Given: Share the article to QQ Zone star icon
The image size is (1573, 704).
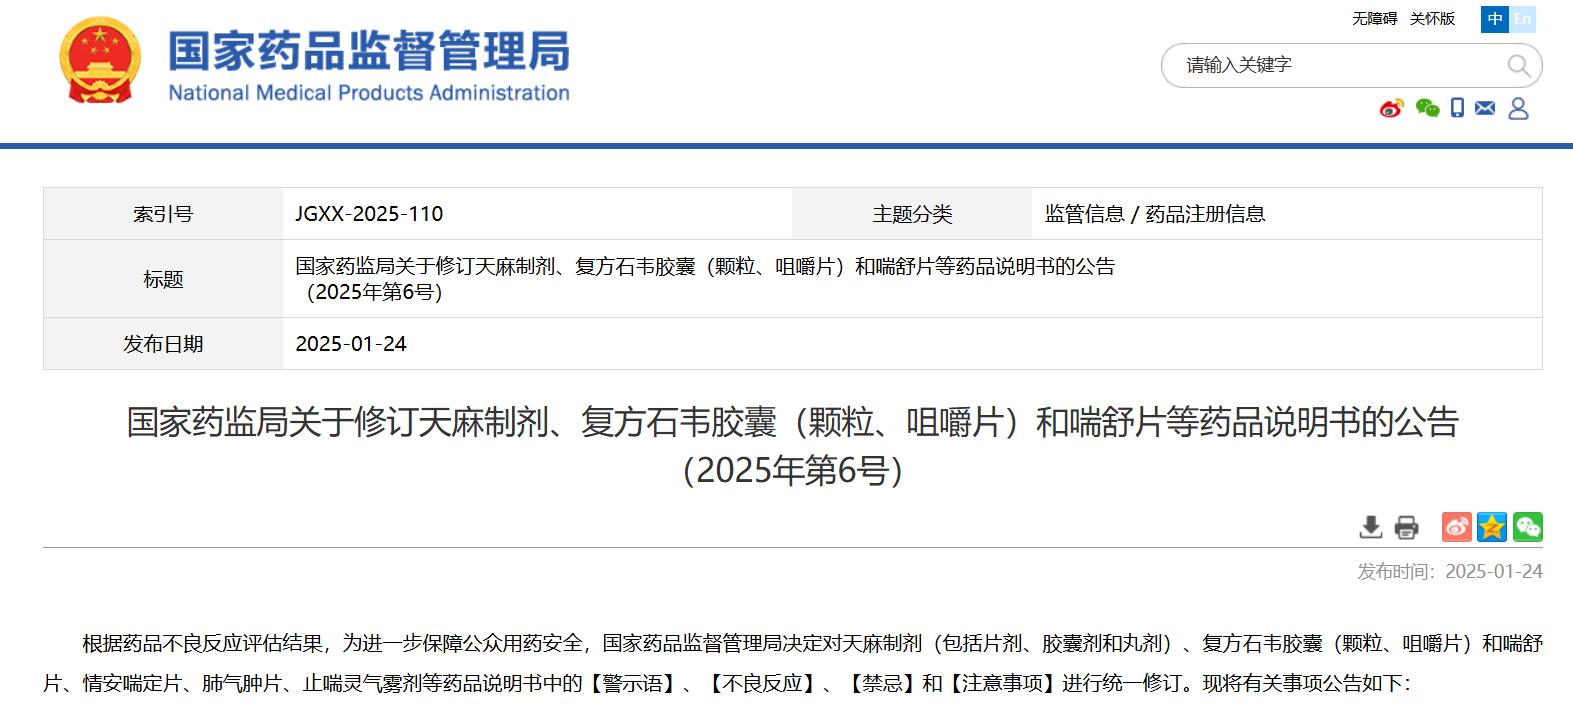Looking at the screenshot, I should click(1491, 527).
